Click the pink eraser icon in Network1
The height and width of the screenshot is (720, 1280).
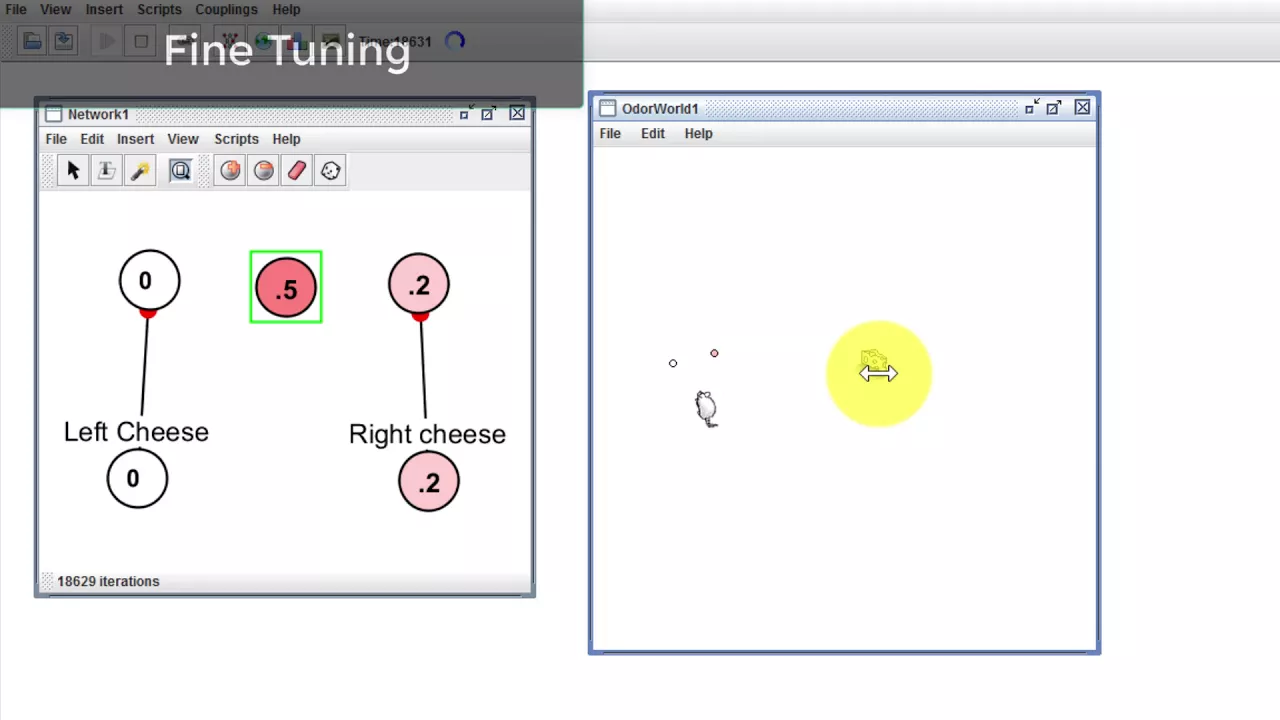[x=296, y=171]
